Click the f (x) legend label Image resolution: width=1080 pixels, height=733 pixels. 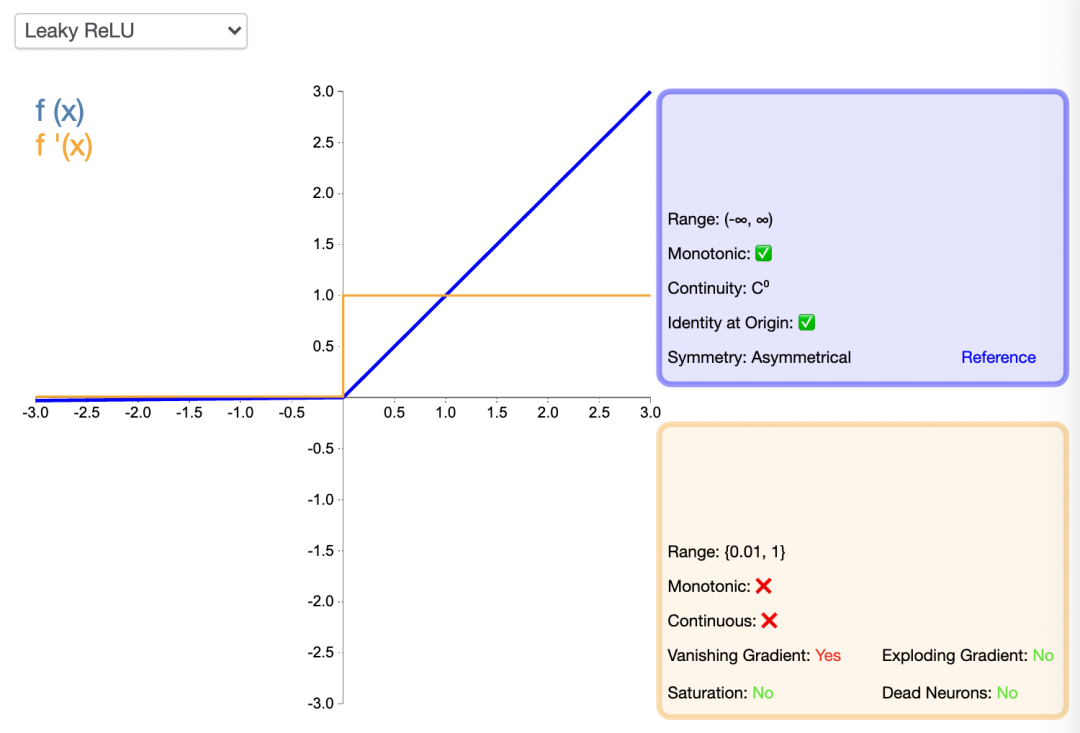point(60,111)
